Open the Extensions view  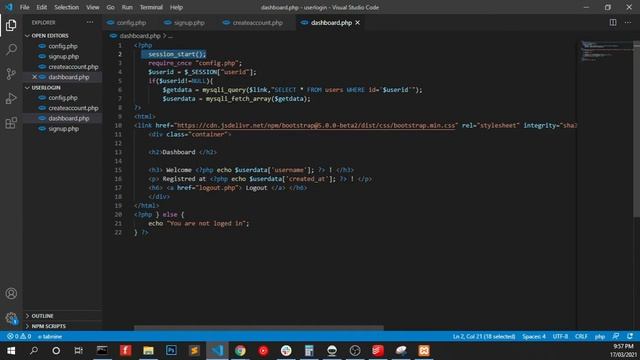[11, 123]
